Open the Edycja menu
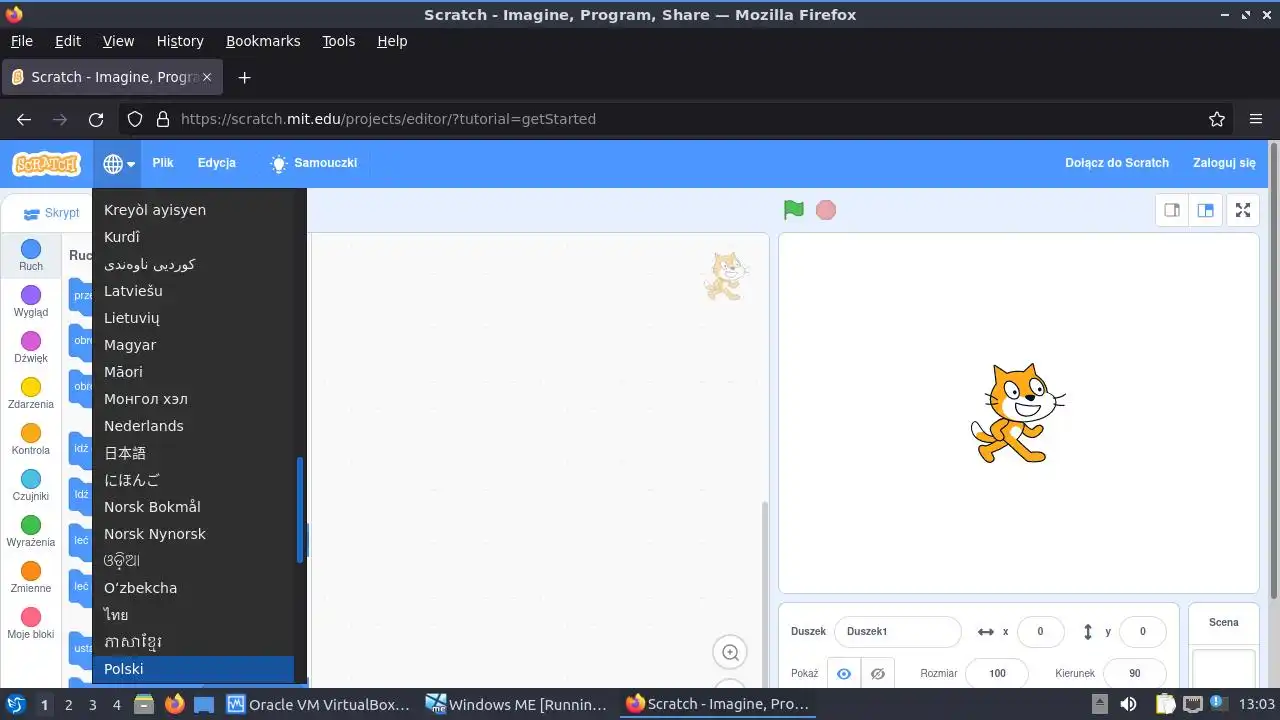 (217, 163)
